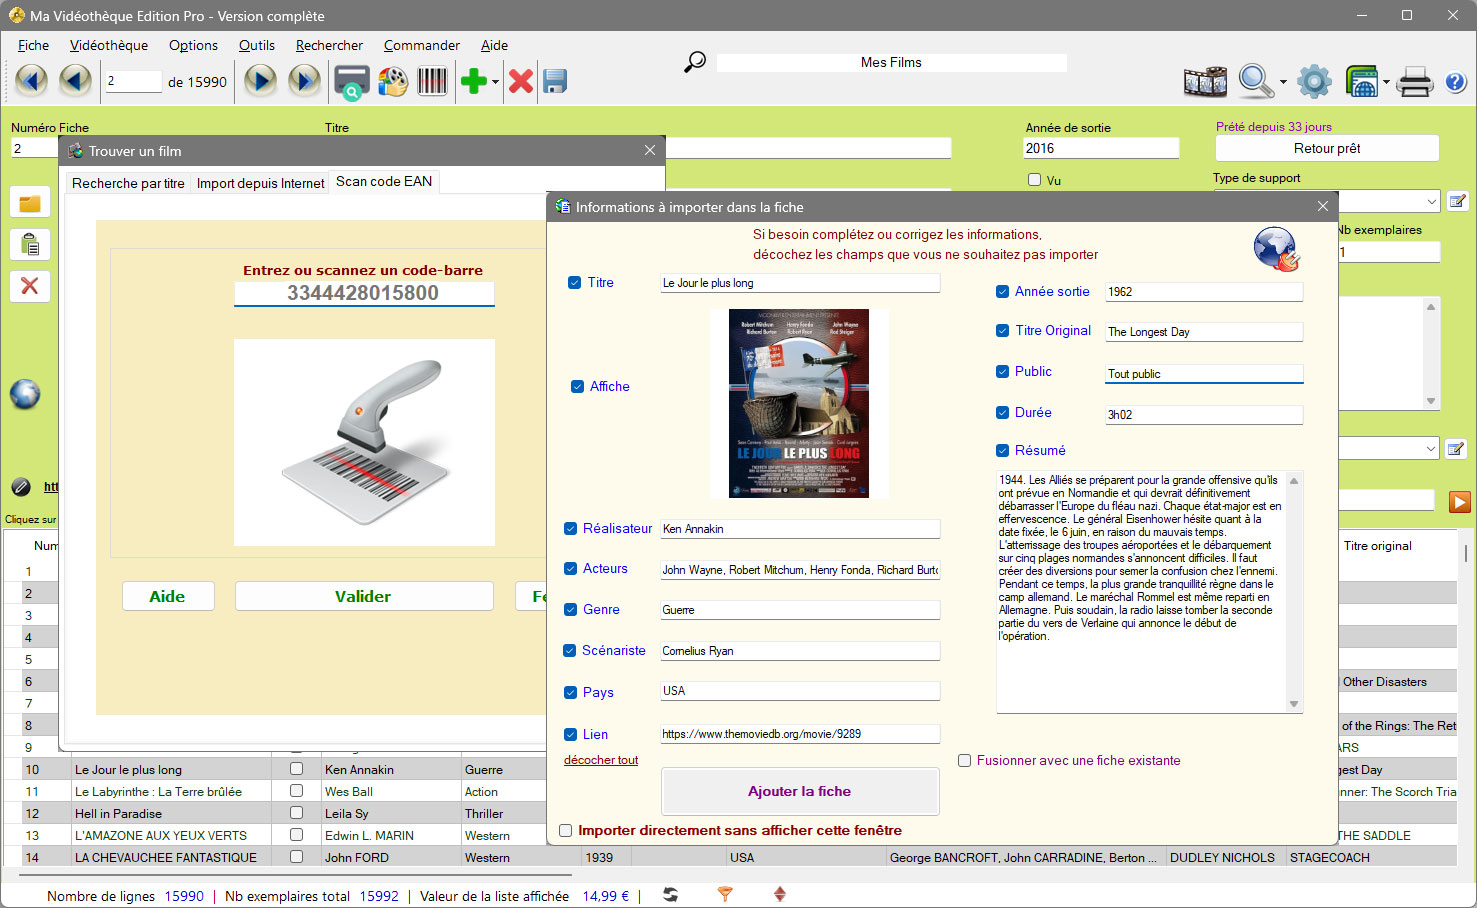Open the film search magnifier icon in toolbar
This screenshot has width=1477, height=908.
[1253, 81]
